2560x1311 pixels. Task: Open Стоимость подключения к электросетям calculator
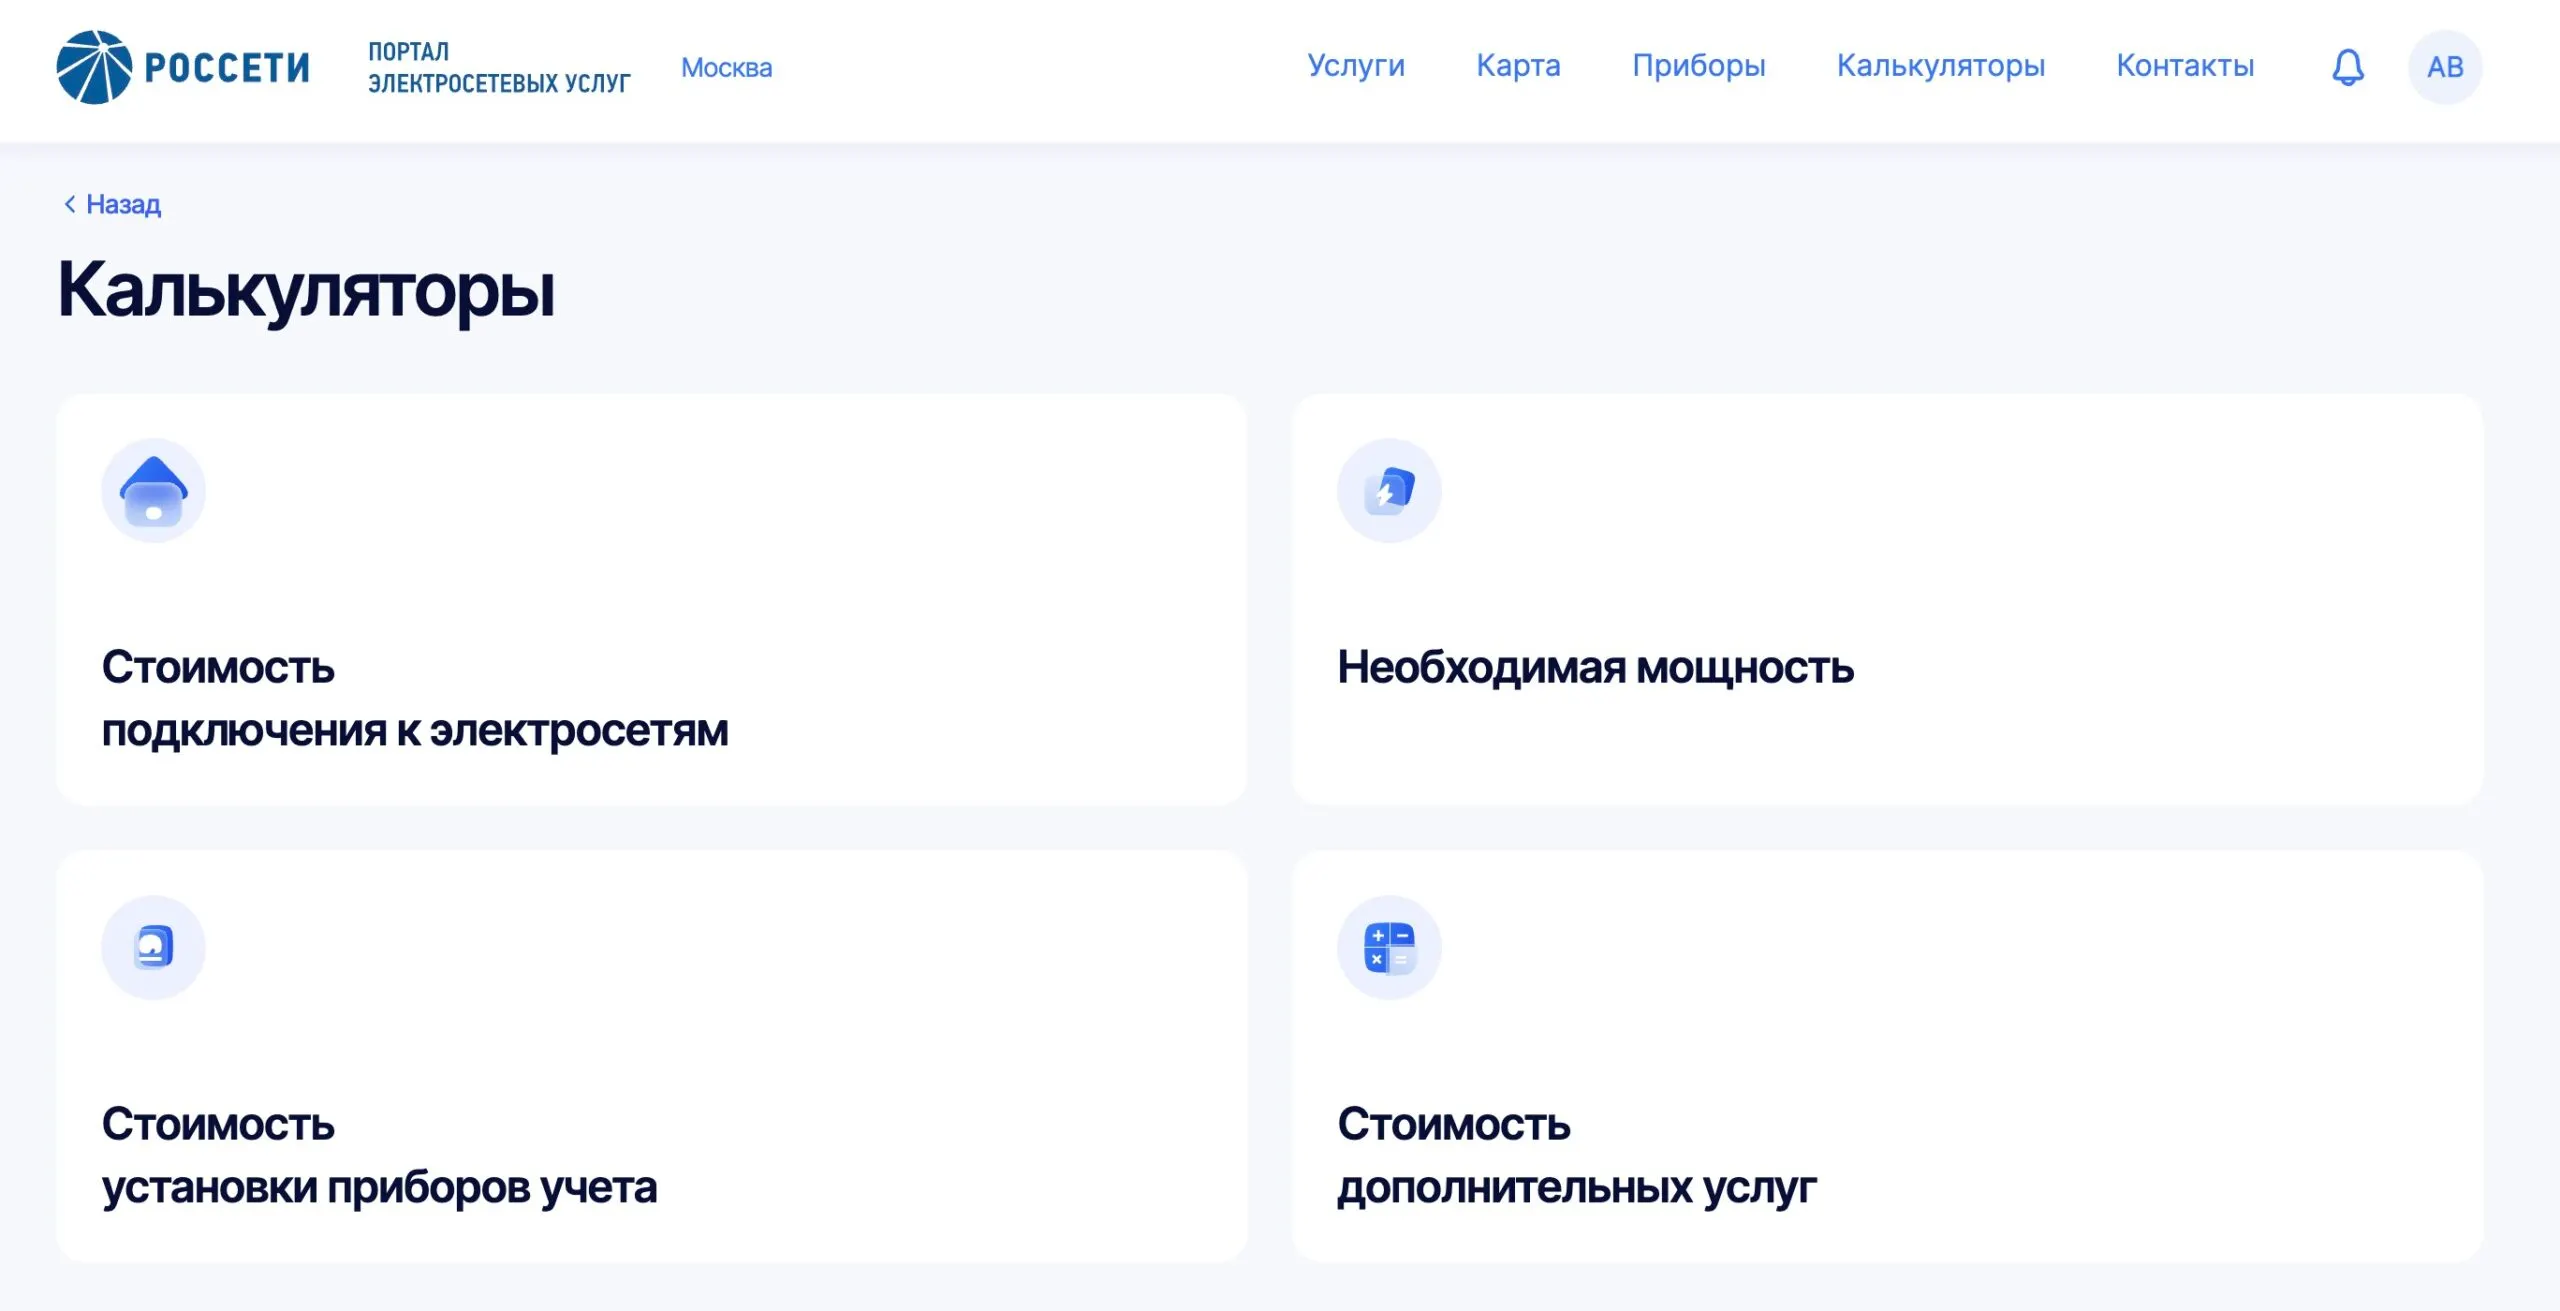(414, 698)
